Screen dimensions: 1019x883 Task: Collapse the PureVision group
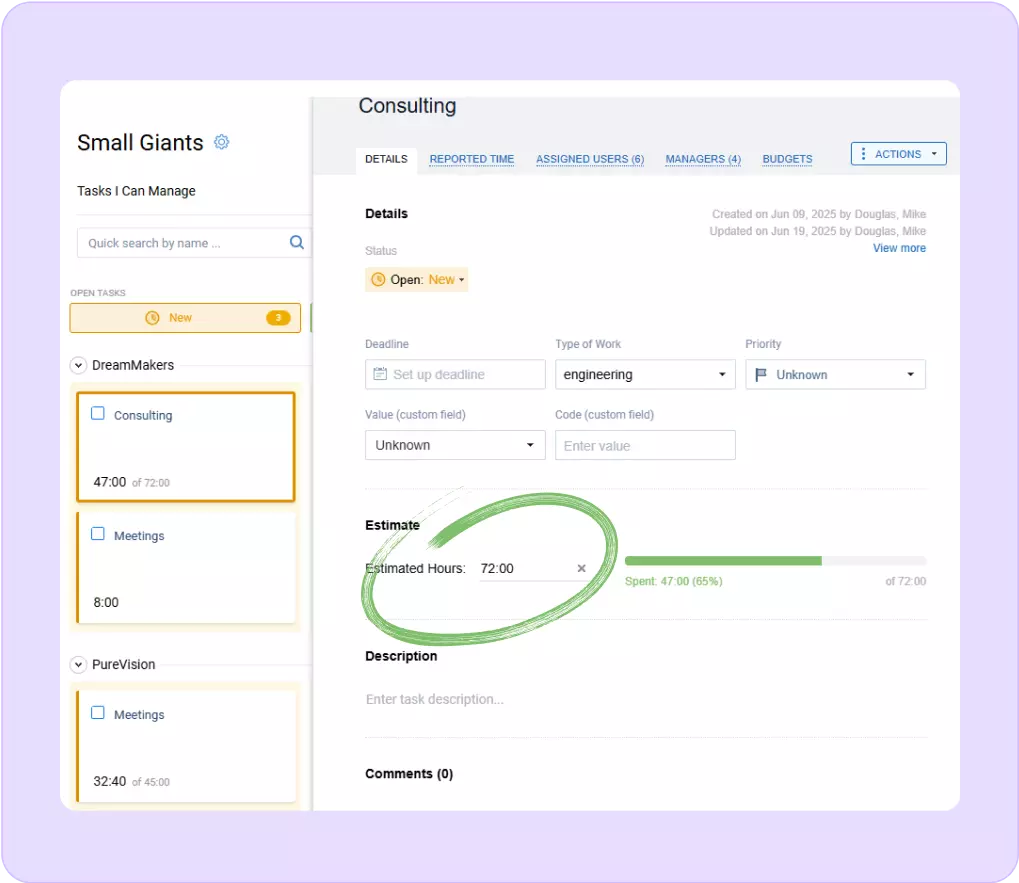coord(78,665)
